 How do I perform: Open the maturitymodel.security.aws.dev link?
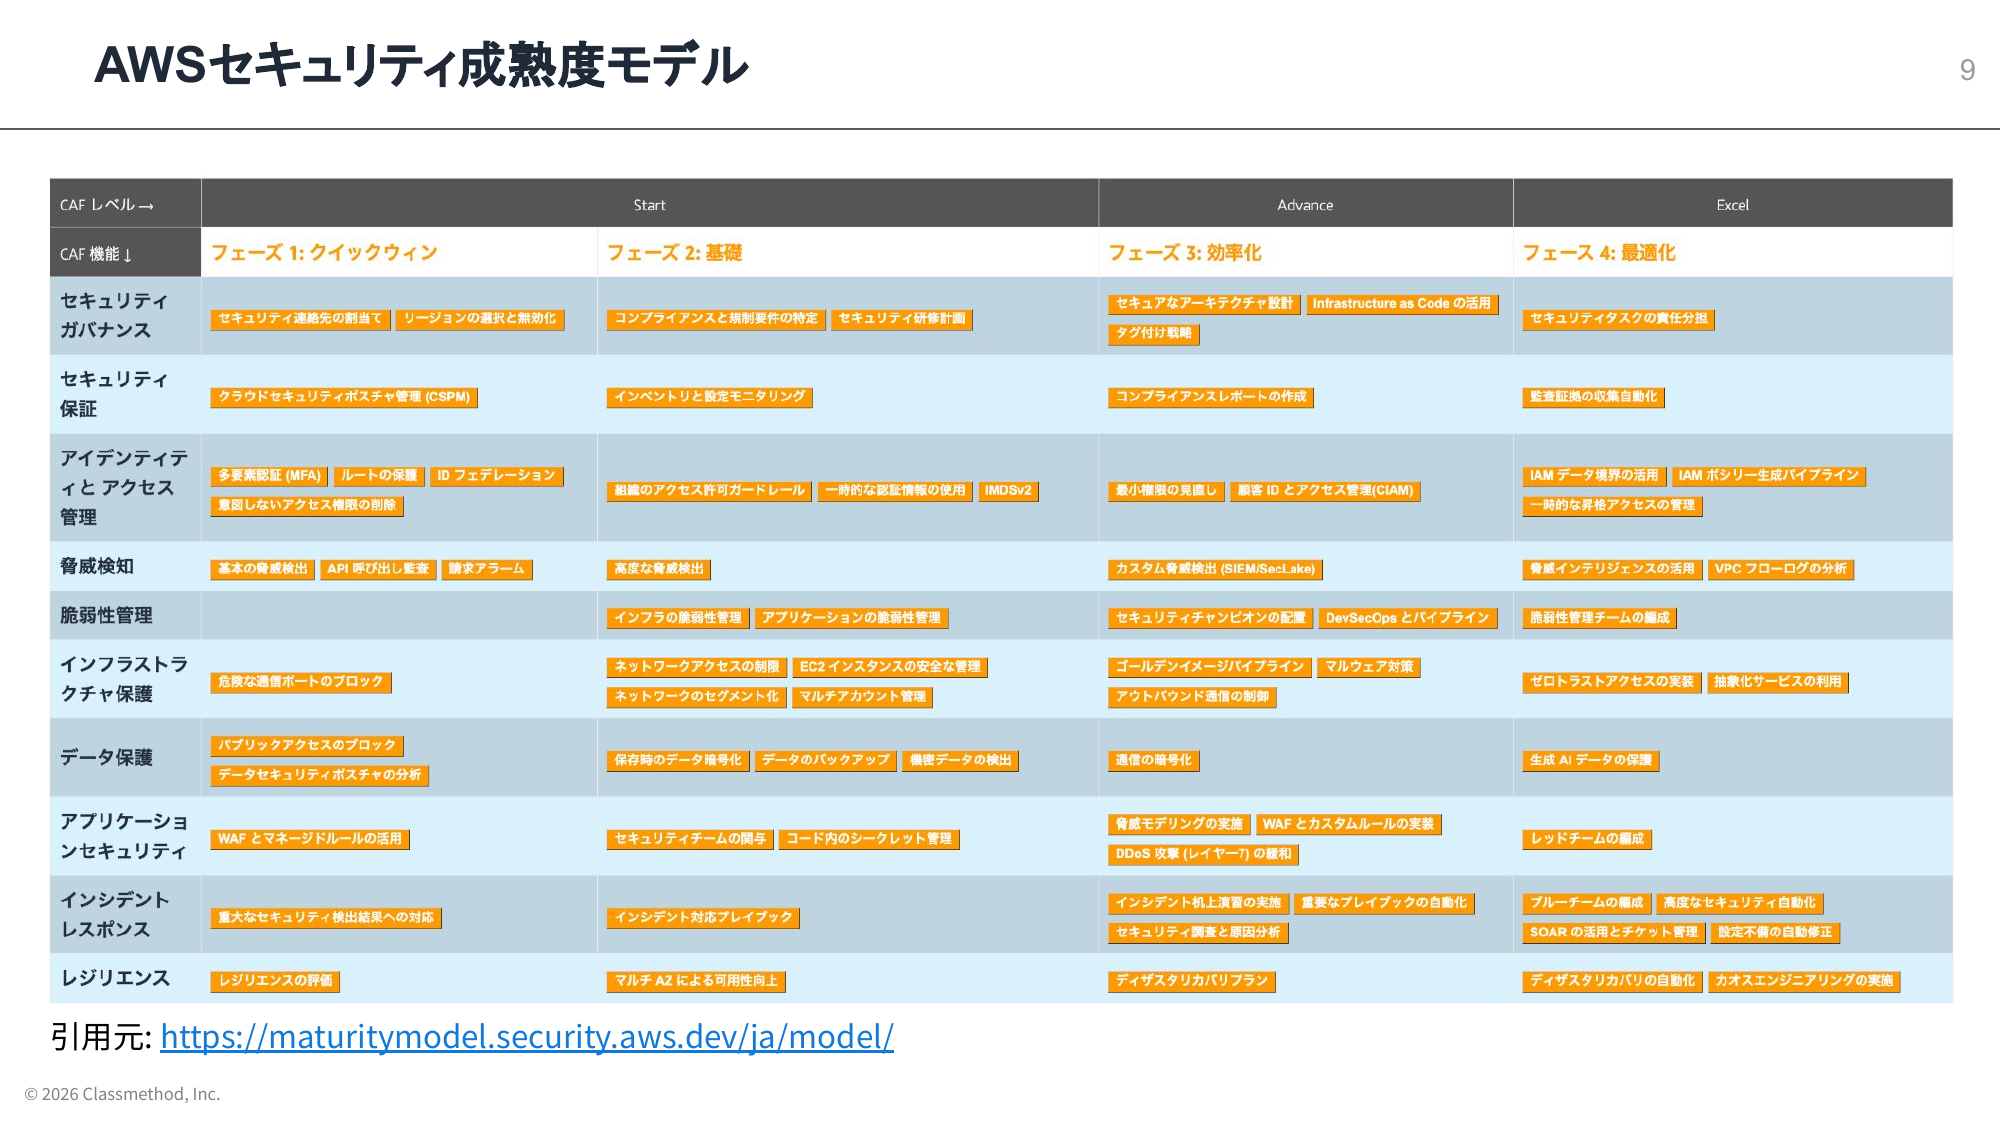527,1037
